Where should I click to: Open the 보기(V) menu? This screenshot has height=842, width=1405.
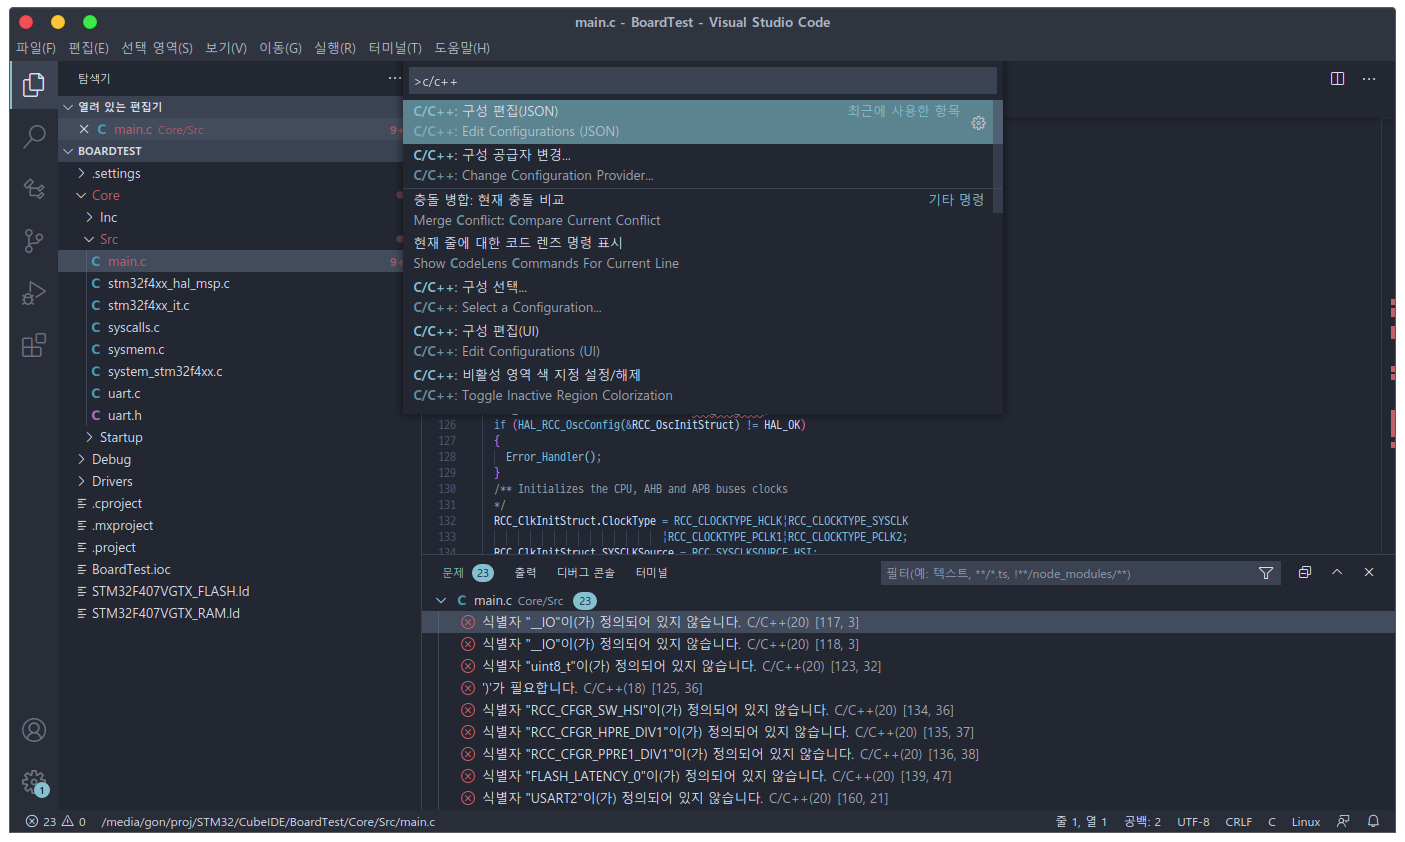[x=226, y=48]
